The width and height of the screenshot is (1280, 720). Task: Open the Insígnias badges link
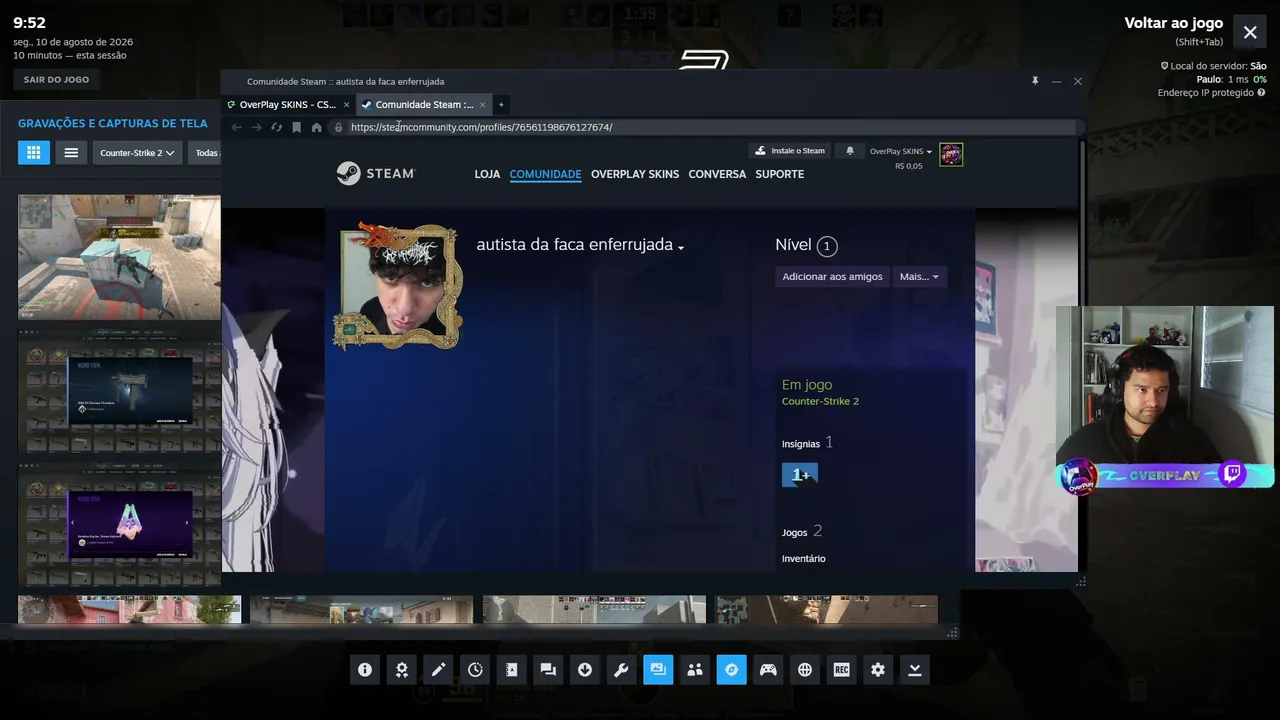pos(801,444)
